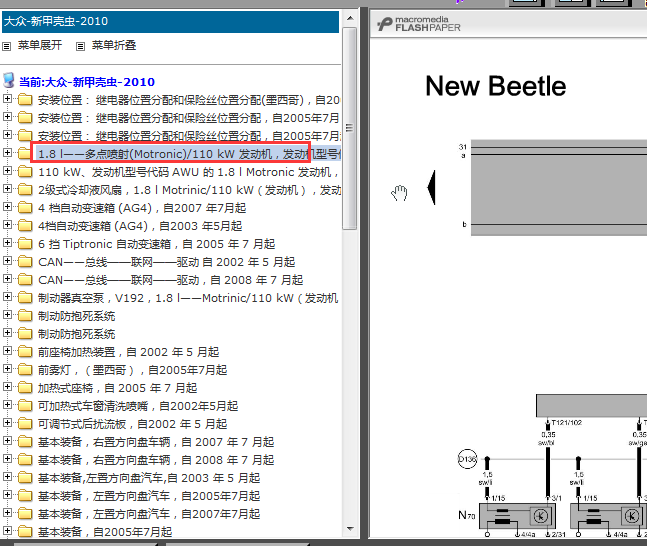The image size is (647, 546).
Task: Click the tree panel vertical scrollbar thumb
Action: point(350,128)
